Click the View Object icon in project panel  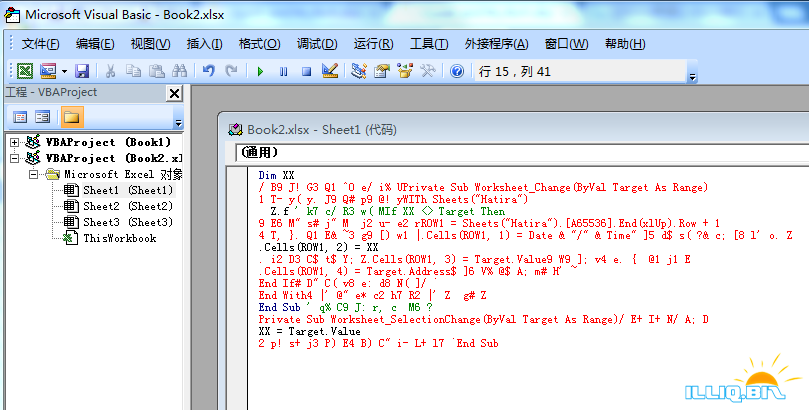click(x=42, y=117)
